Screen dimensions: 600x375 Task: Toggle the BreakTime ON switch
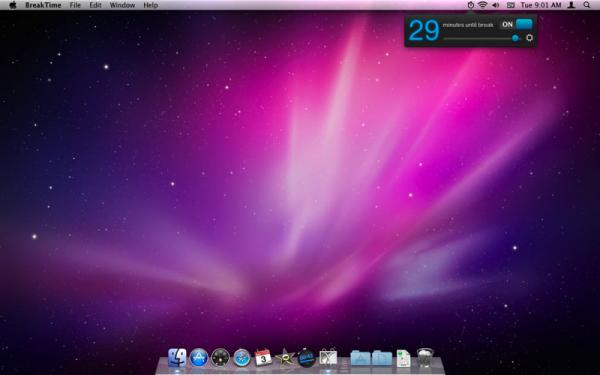(x=516, y=24)
